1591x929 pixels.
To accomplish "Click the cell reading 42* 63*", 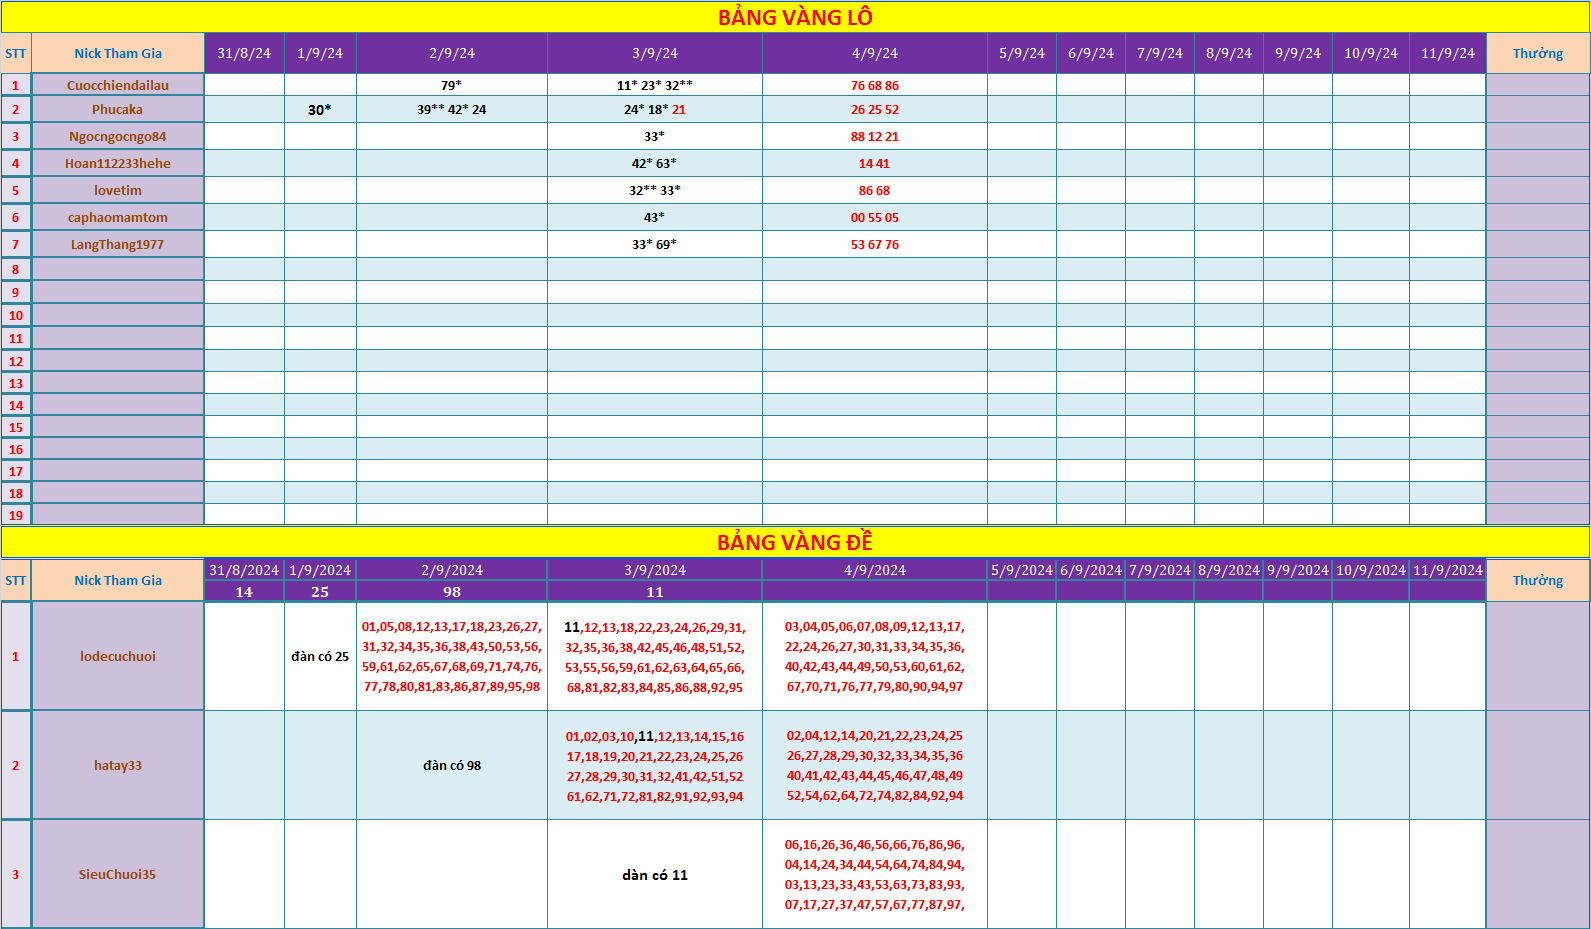I will (x=655, y=163).
